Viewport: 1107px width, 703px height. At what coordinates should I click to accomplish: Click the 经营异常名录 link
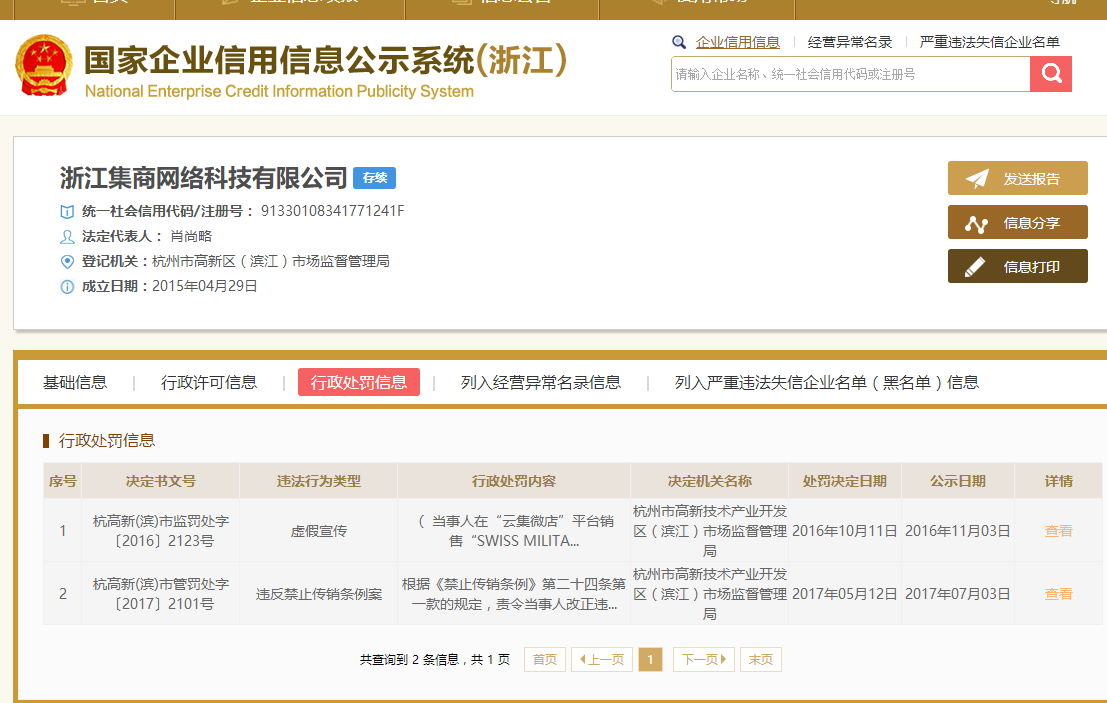850,42
